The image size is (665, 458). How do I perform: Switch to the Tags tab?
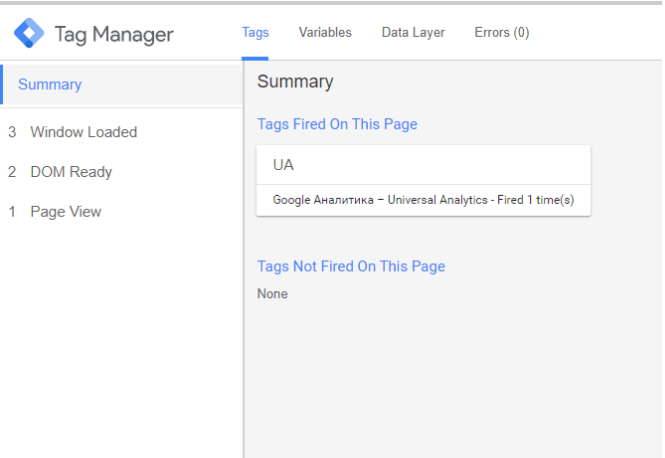point(255,33)
